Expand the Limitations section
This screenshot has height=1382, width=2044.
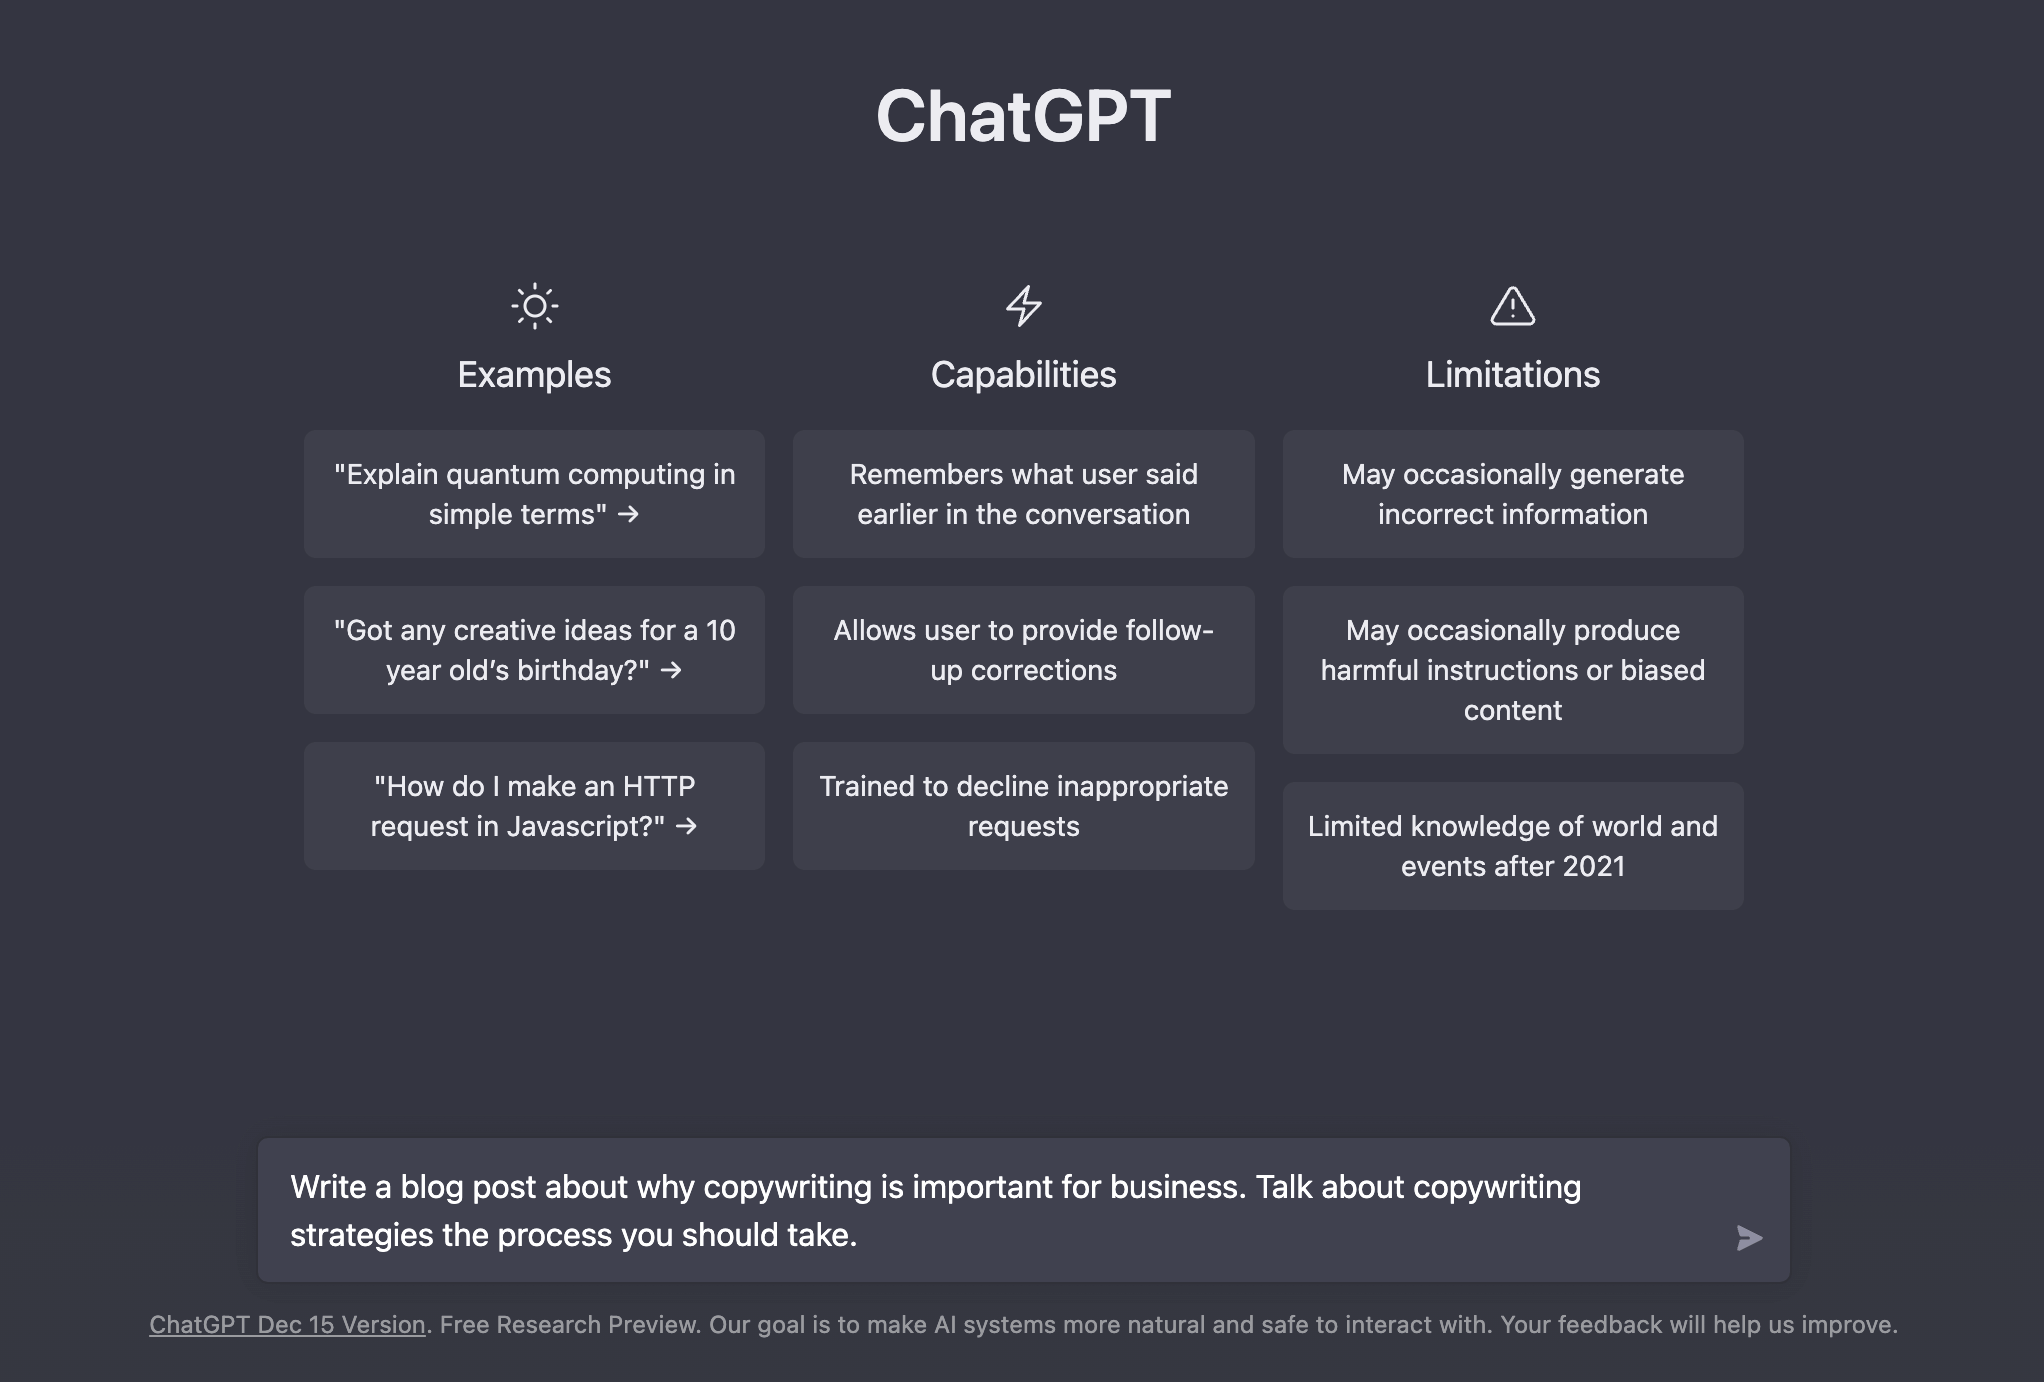coord(1512,373)
